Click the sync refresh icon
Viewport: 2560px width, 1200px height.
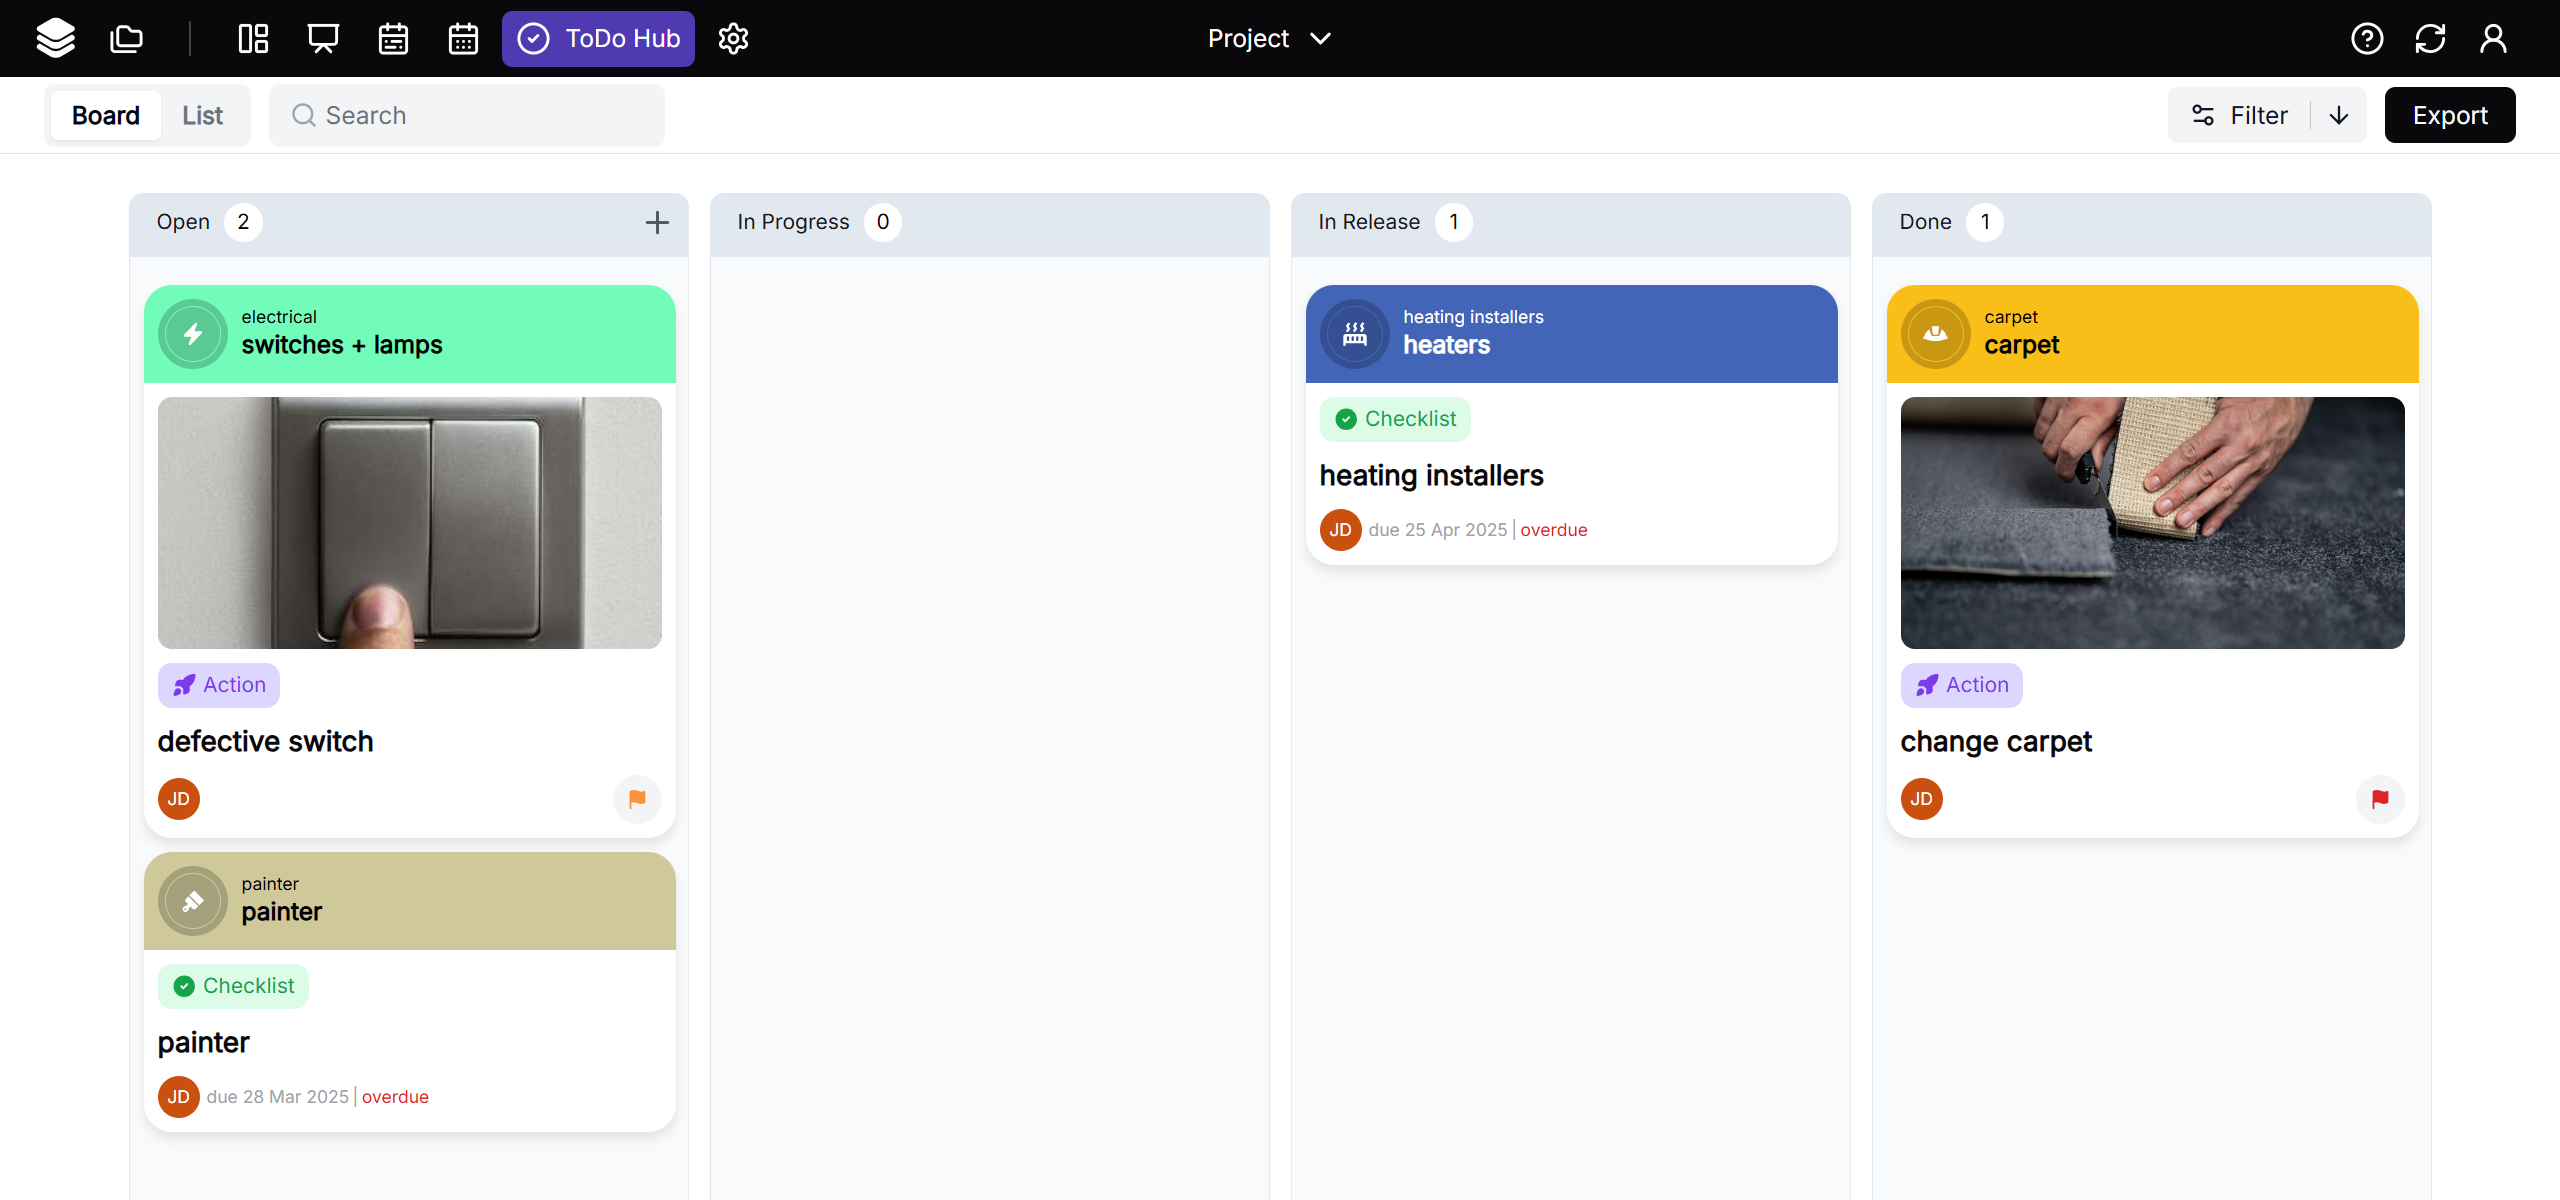click(x=2430, y=38)
